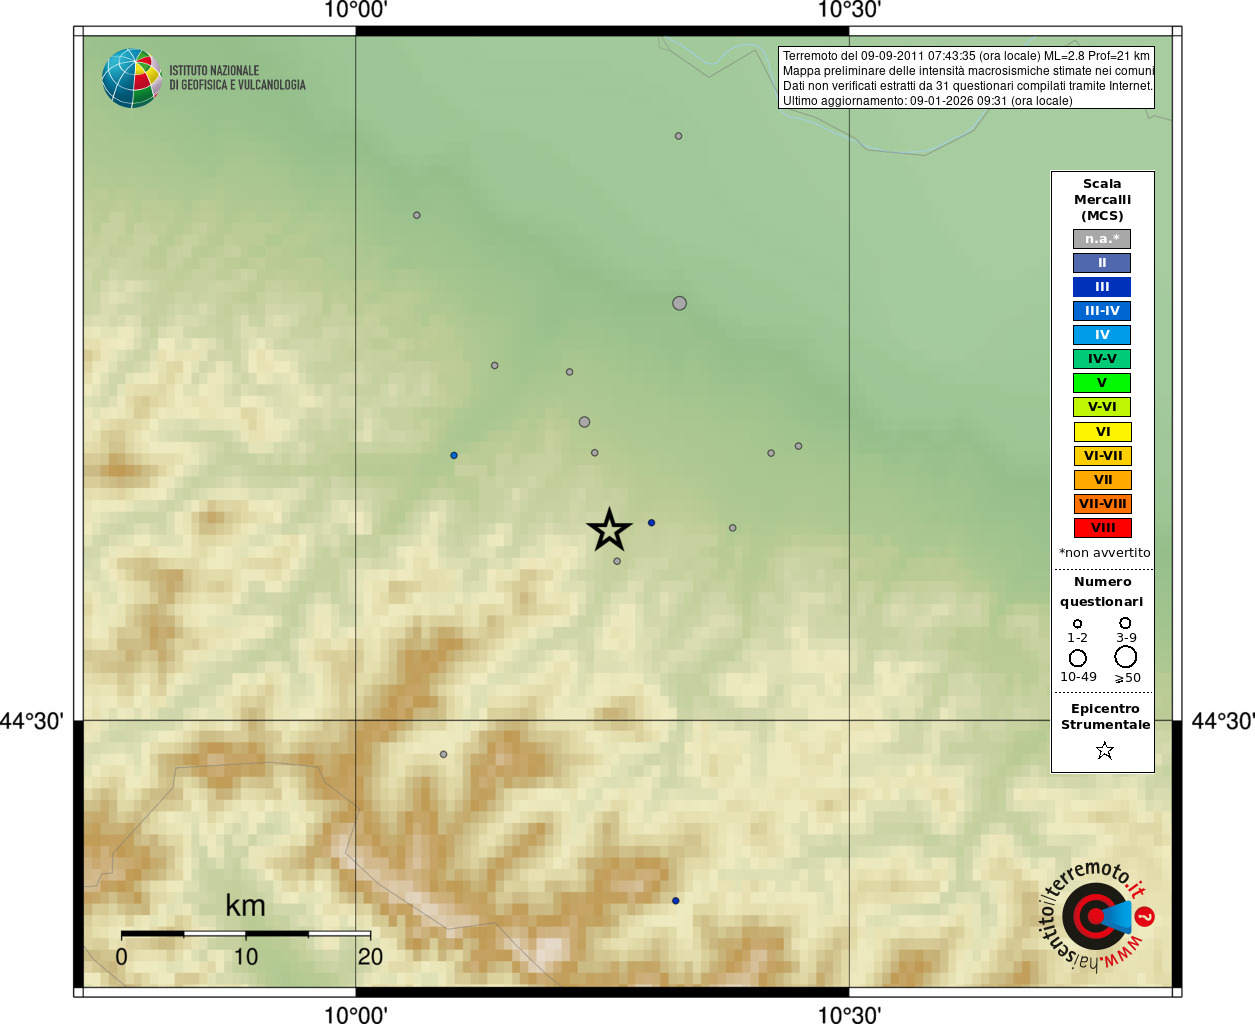The height and width of the screenshot is (1024, 1255).
Task: Click the earthquake info text box
Action: point(966,78)
